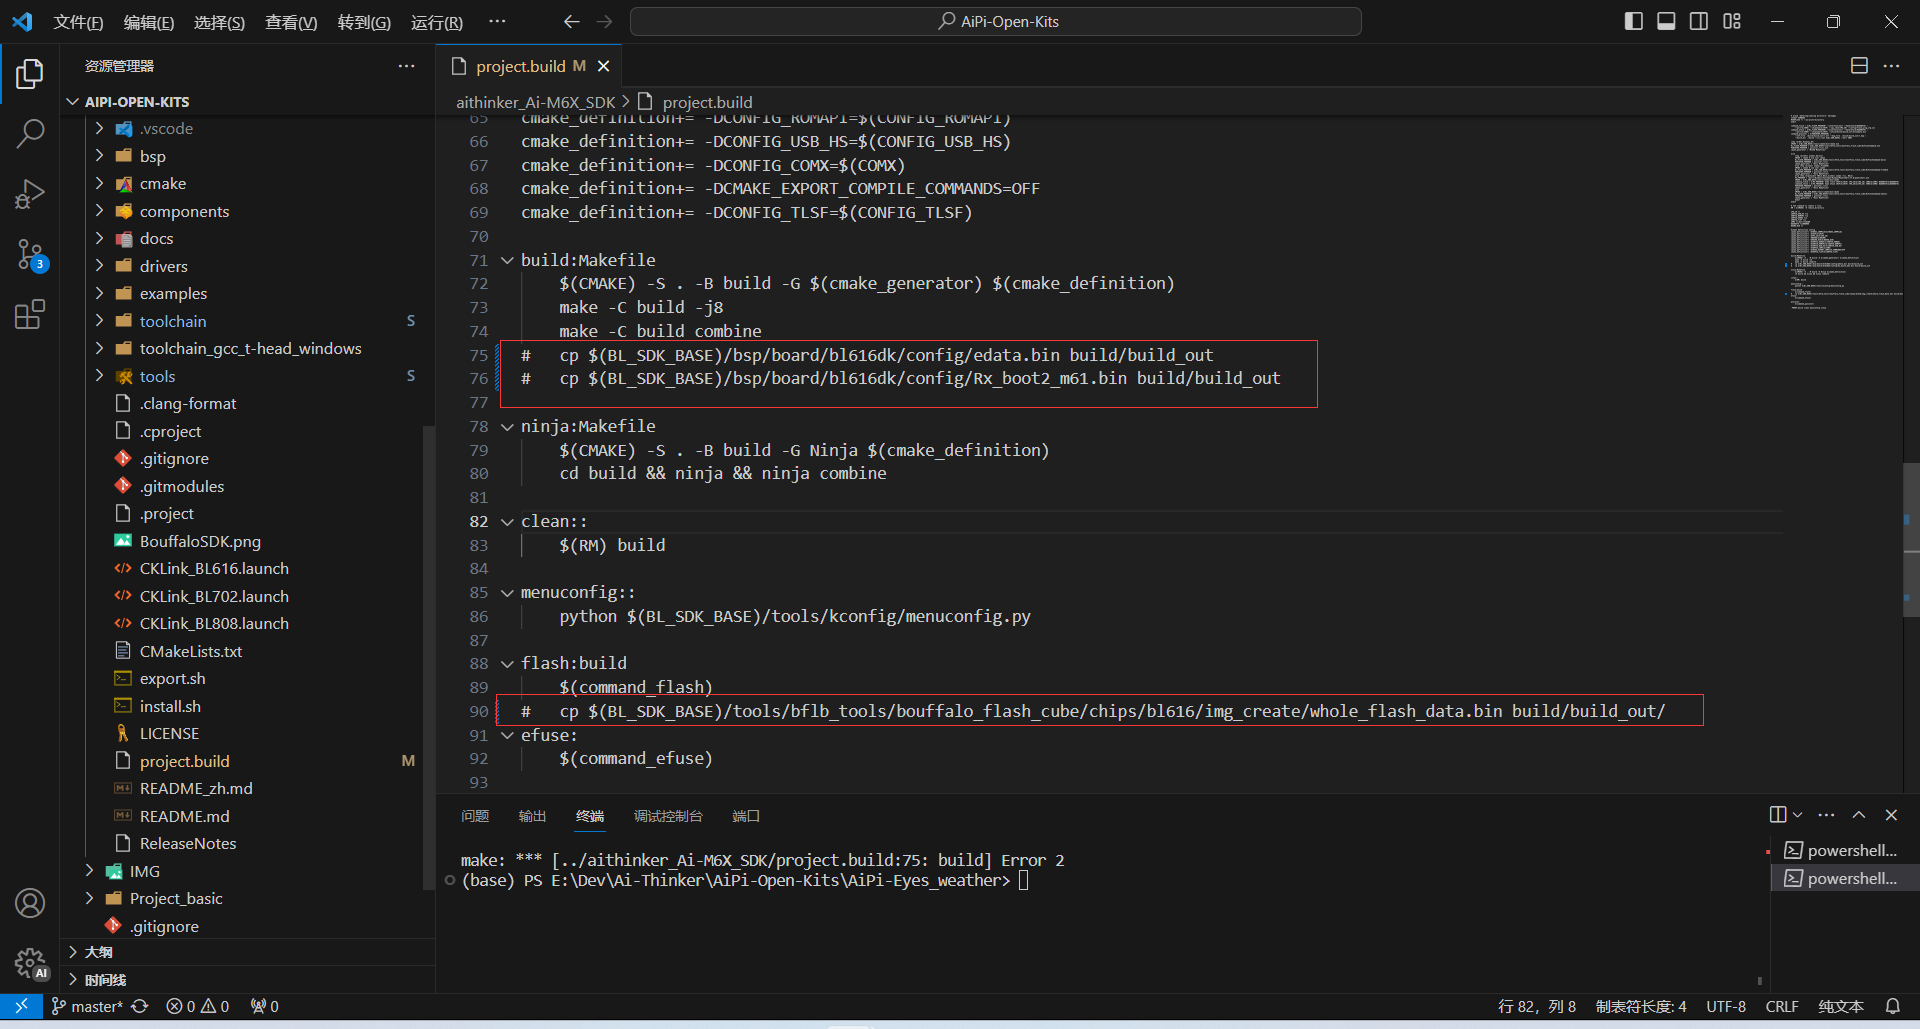Expand the IMG folder
Viewport: 1920px width, 1029px height.
(x=89, y=871)
